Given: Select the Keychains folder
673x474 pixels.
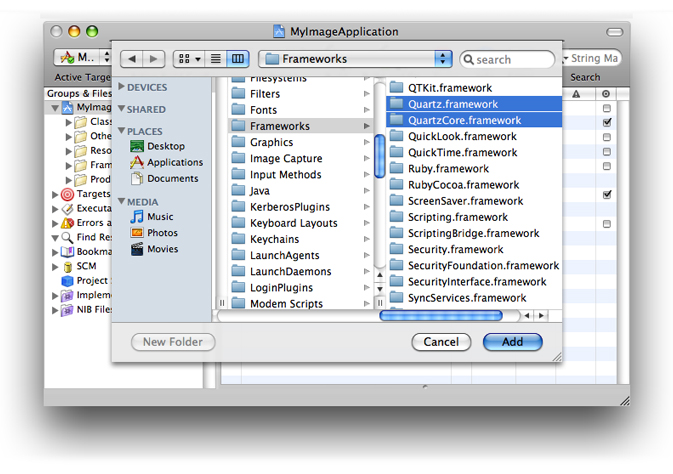Looking at the screenshot, I should (277, 239).
